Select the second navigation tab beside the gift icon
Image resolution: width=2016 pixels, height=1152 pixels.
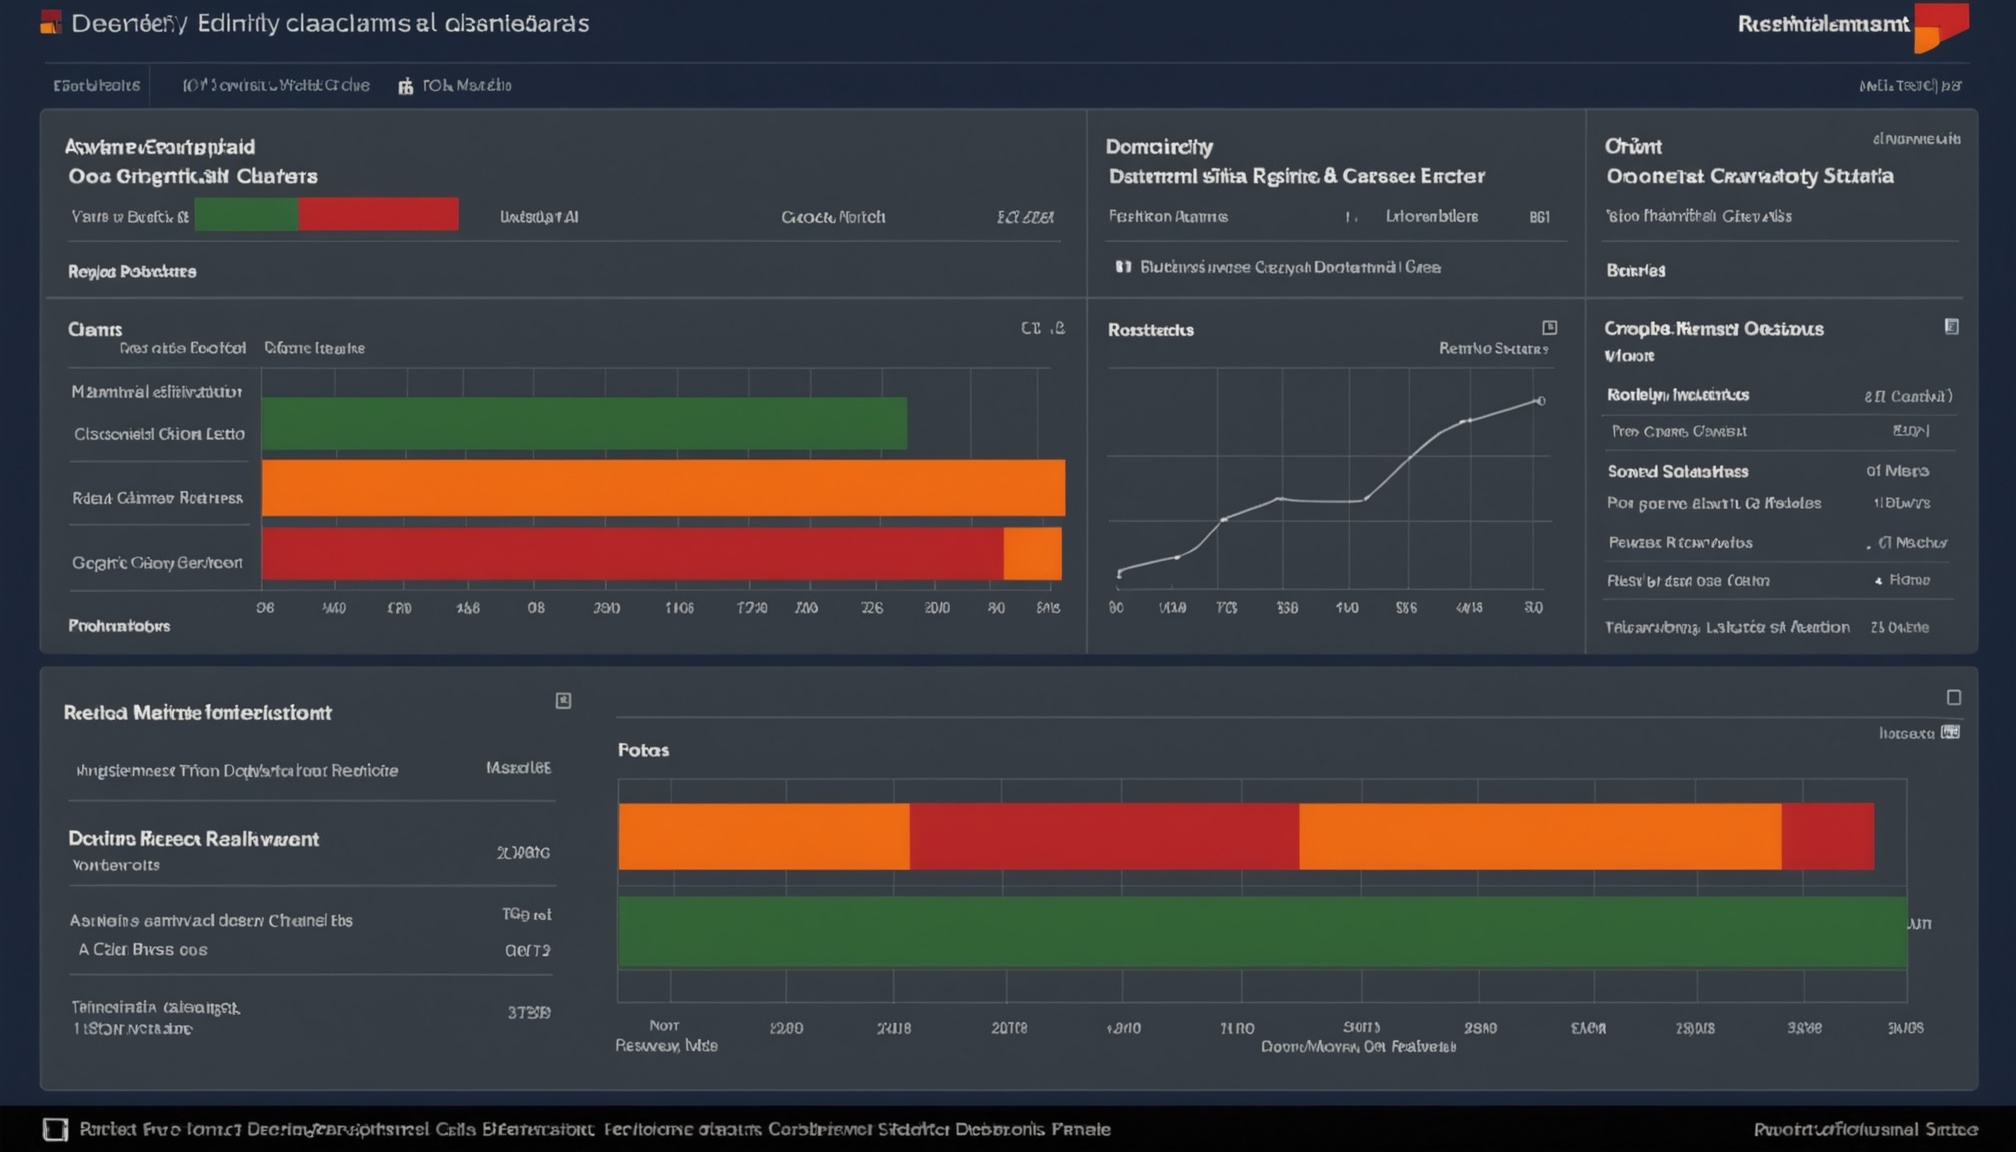point(276,86)
